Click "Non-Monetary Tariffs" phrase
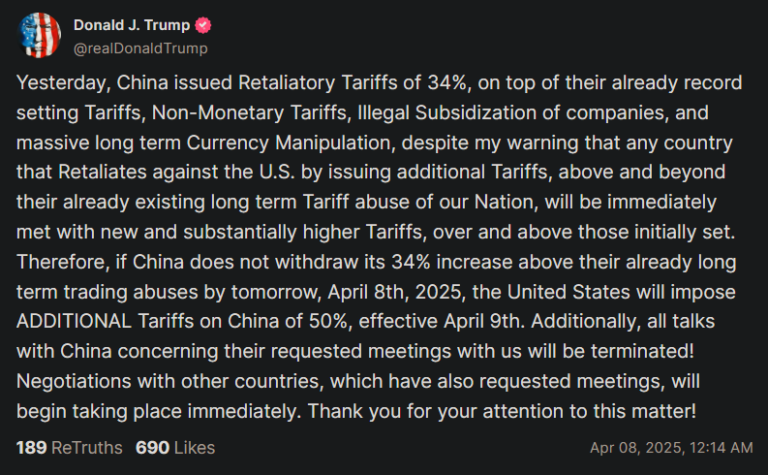The image size is (768, 475). tap(250, 113)
